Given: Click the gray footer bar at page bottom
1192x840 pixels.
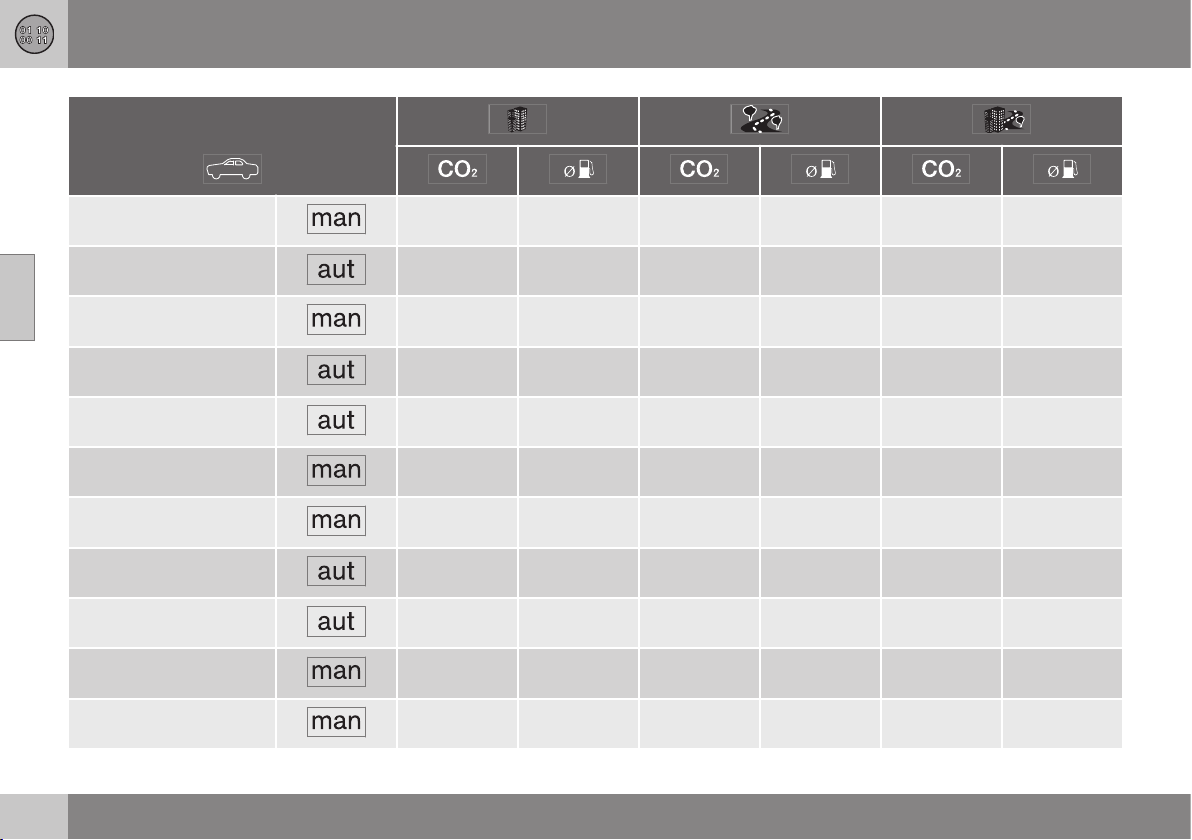Looking at the screenshot, I should (629, 816).
